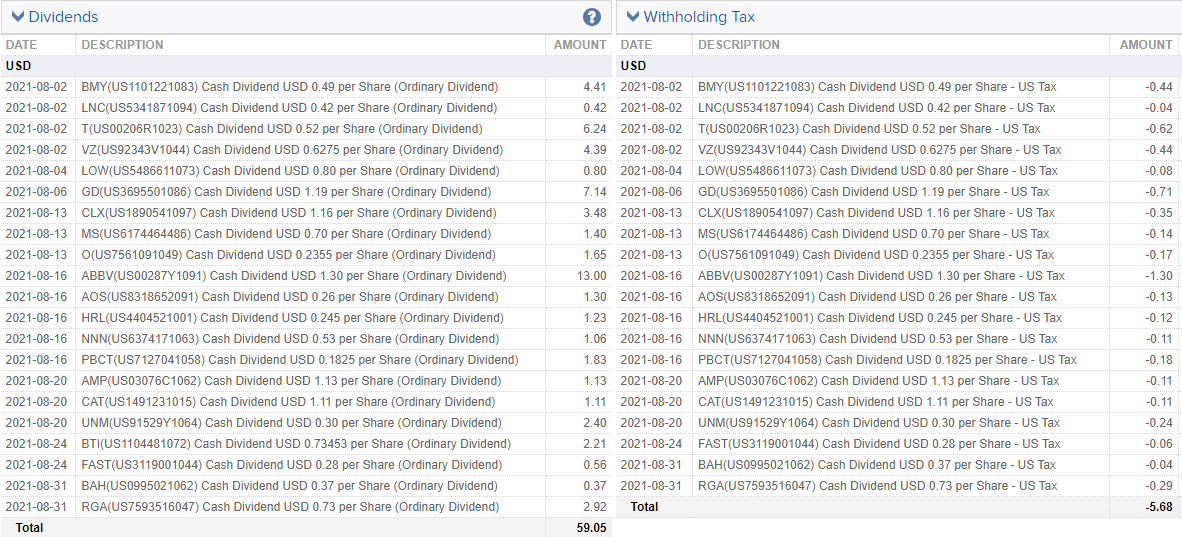Select the AMP Ordinary Dividend description
Image resolution: width=1182 pixels, height=537 pixels.
click(x=291, y=382)
